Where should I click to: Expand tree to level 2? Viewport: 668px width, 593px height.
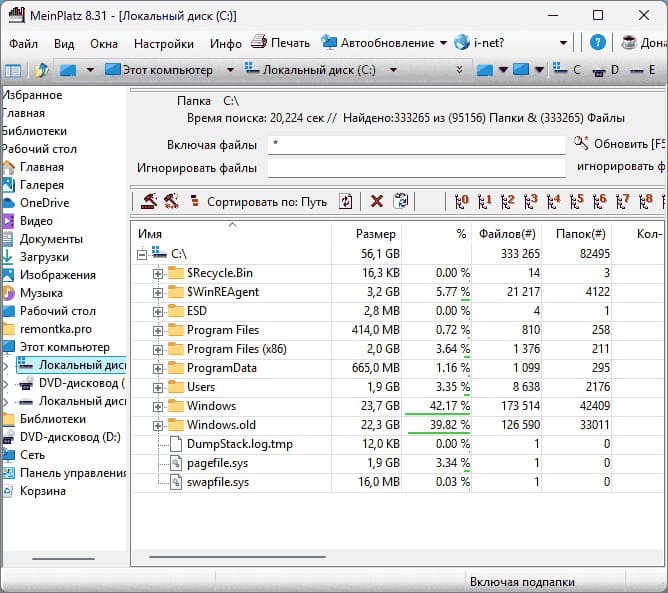[507, 201]
